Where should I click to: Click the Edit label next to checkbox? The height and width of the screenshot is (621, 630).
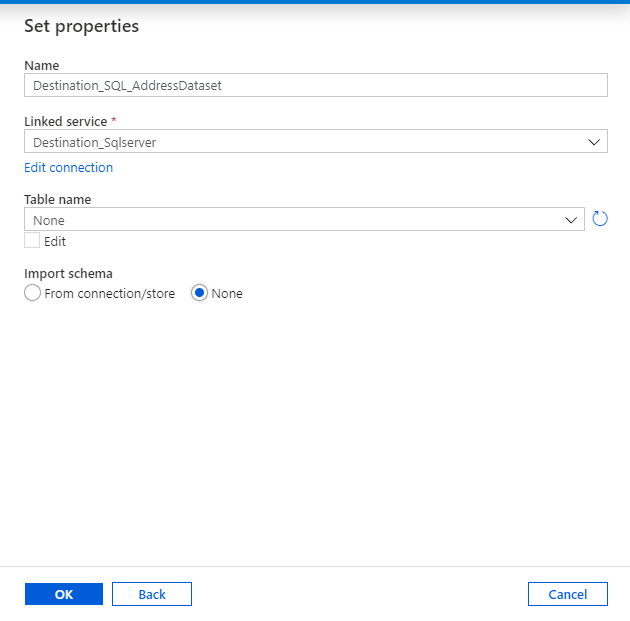click(x=55, y=242)
